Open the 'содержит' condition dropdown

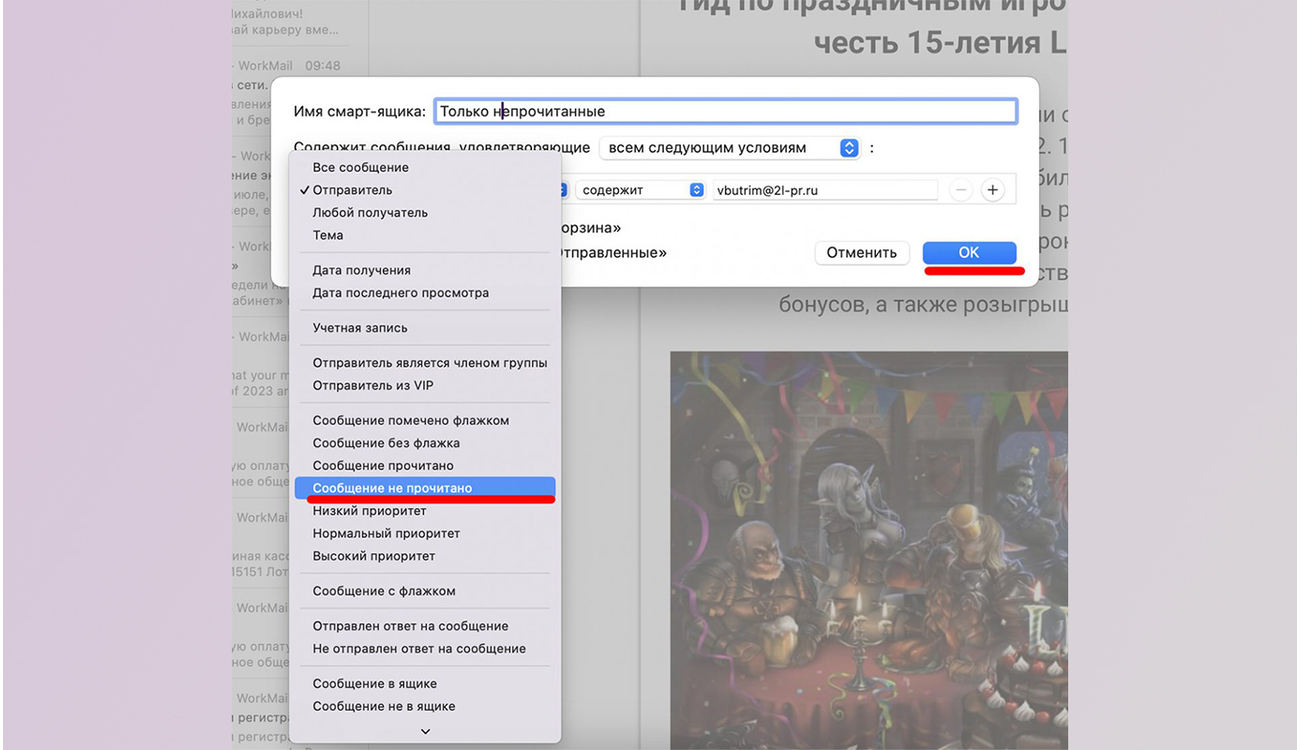click(x=640, y=190)
